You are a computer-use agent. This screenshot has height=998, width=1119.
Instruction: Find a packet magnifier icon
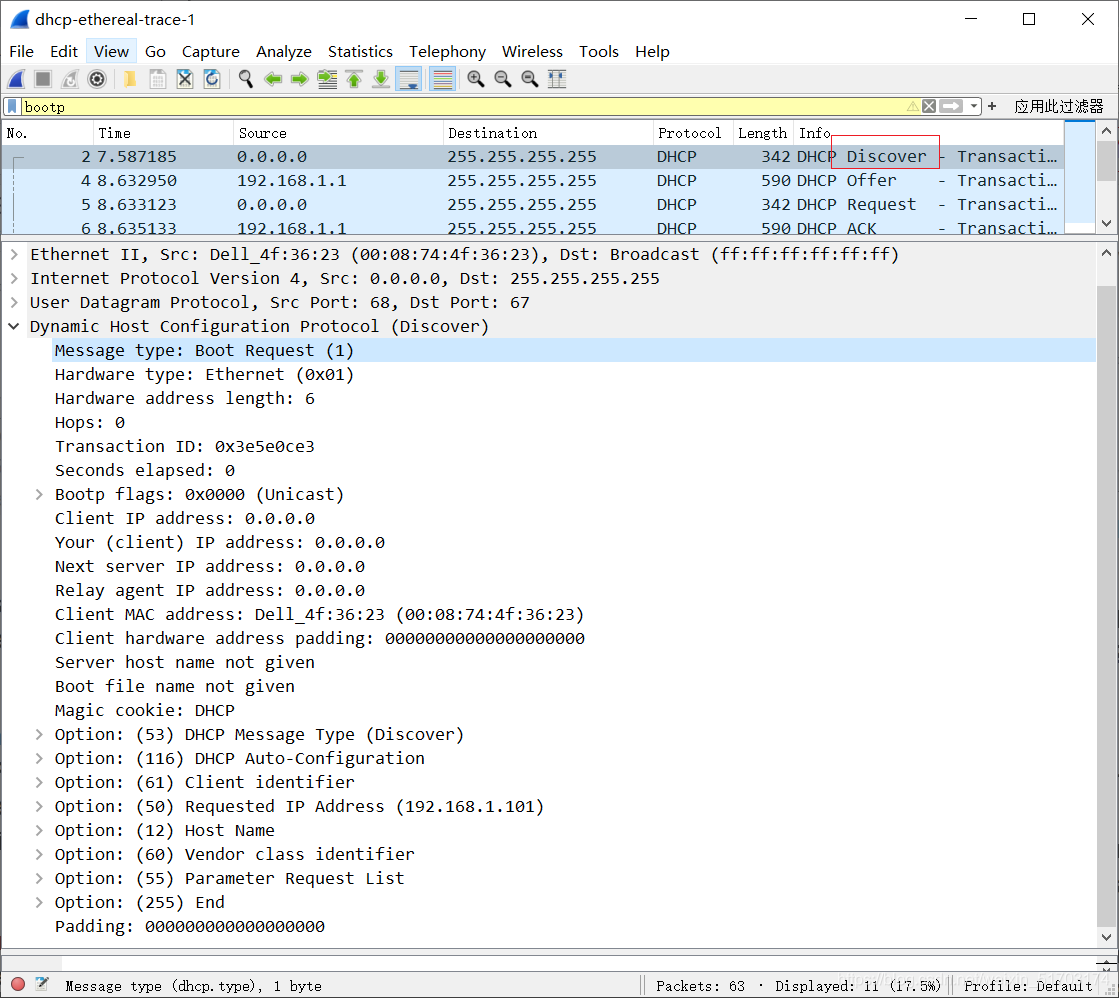coord(245,79)
